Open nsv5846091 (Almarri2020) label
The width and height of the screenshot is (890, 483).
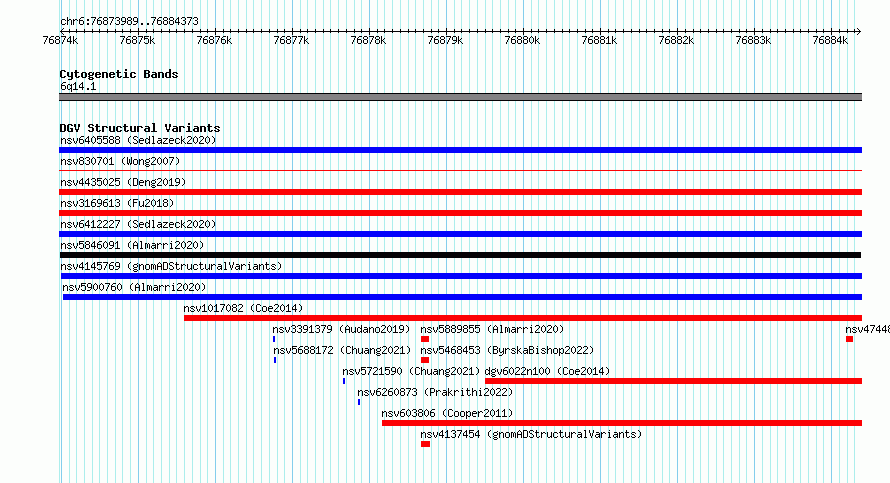click(132, 245)
